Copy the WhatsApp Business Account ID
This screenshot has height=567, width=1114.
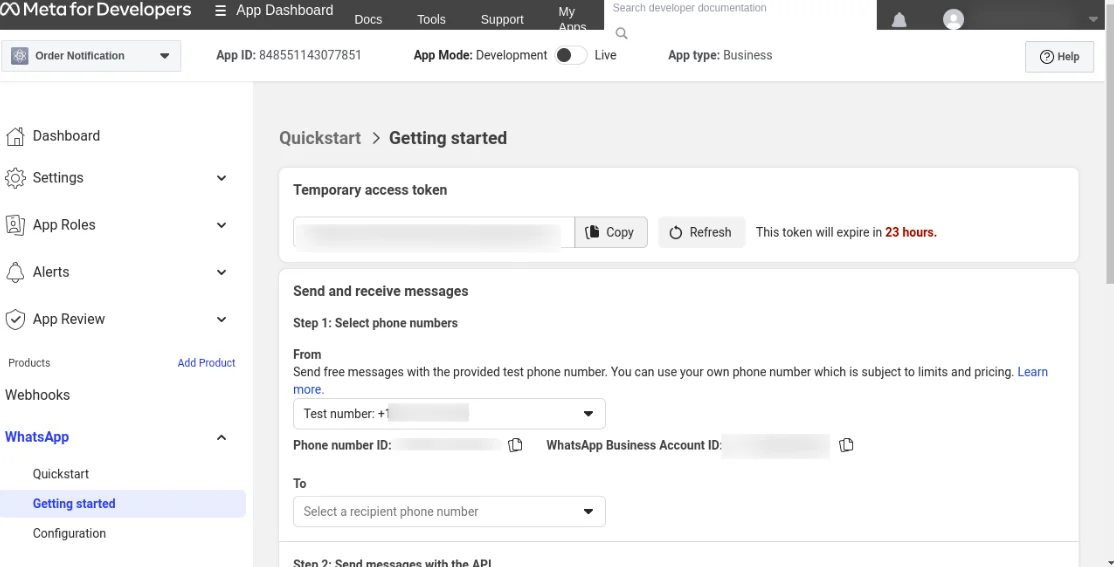tap(846, 445)
